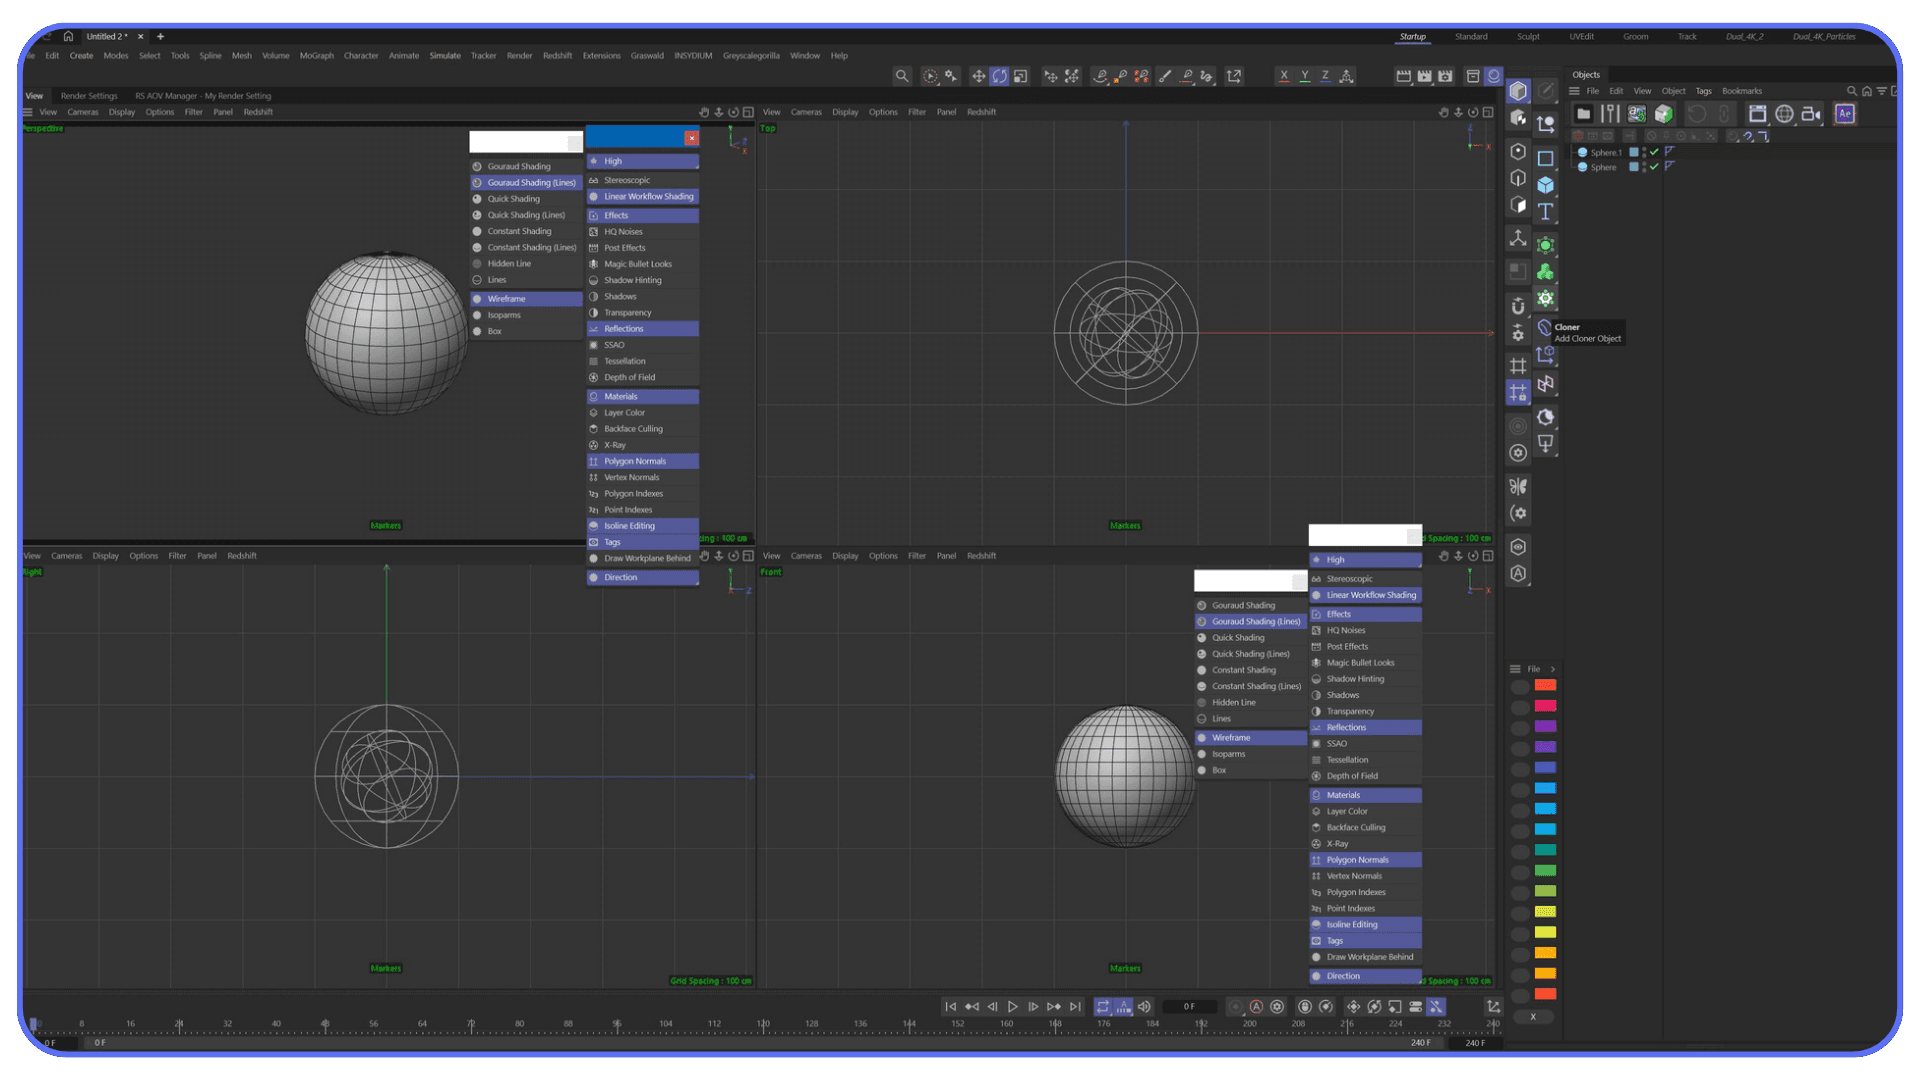This screenshot has height=1080, width=1920.
Task: Open the Display menu of the perspective viewport
Action: (122, 112)
